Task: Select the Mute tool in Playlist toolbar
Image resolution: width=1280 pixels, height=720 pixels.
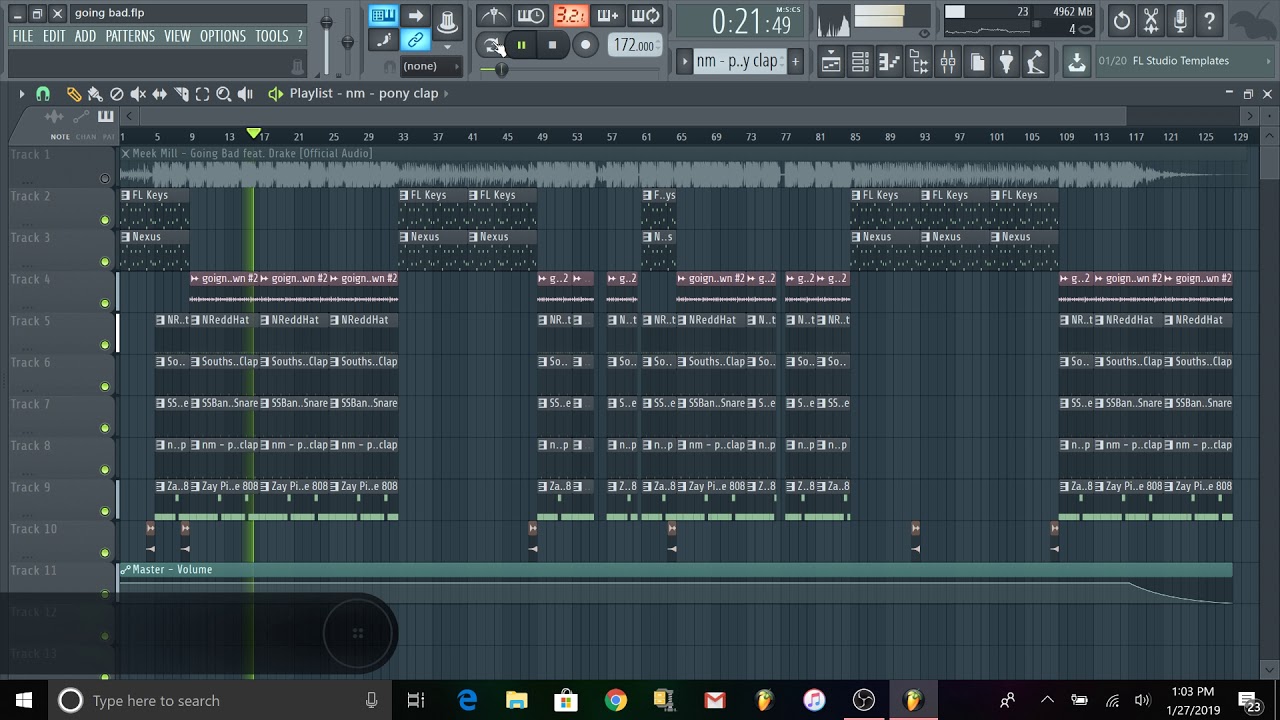Action: (x=138, y=93)
